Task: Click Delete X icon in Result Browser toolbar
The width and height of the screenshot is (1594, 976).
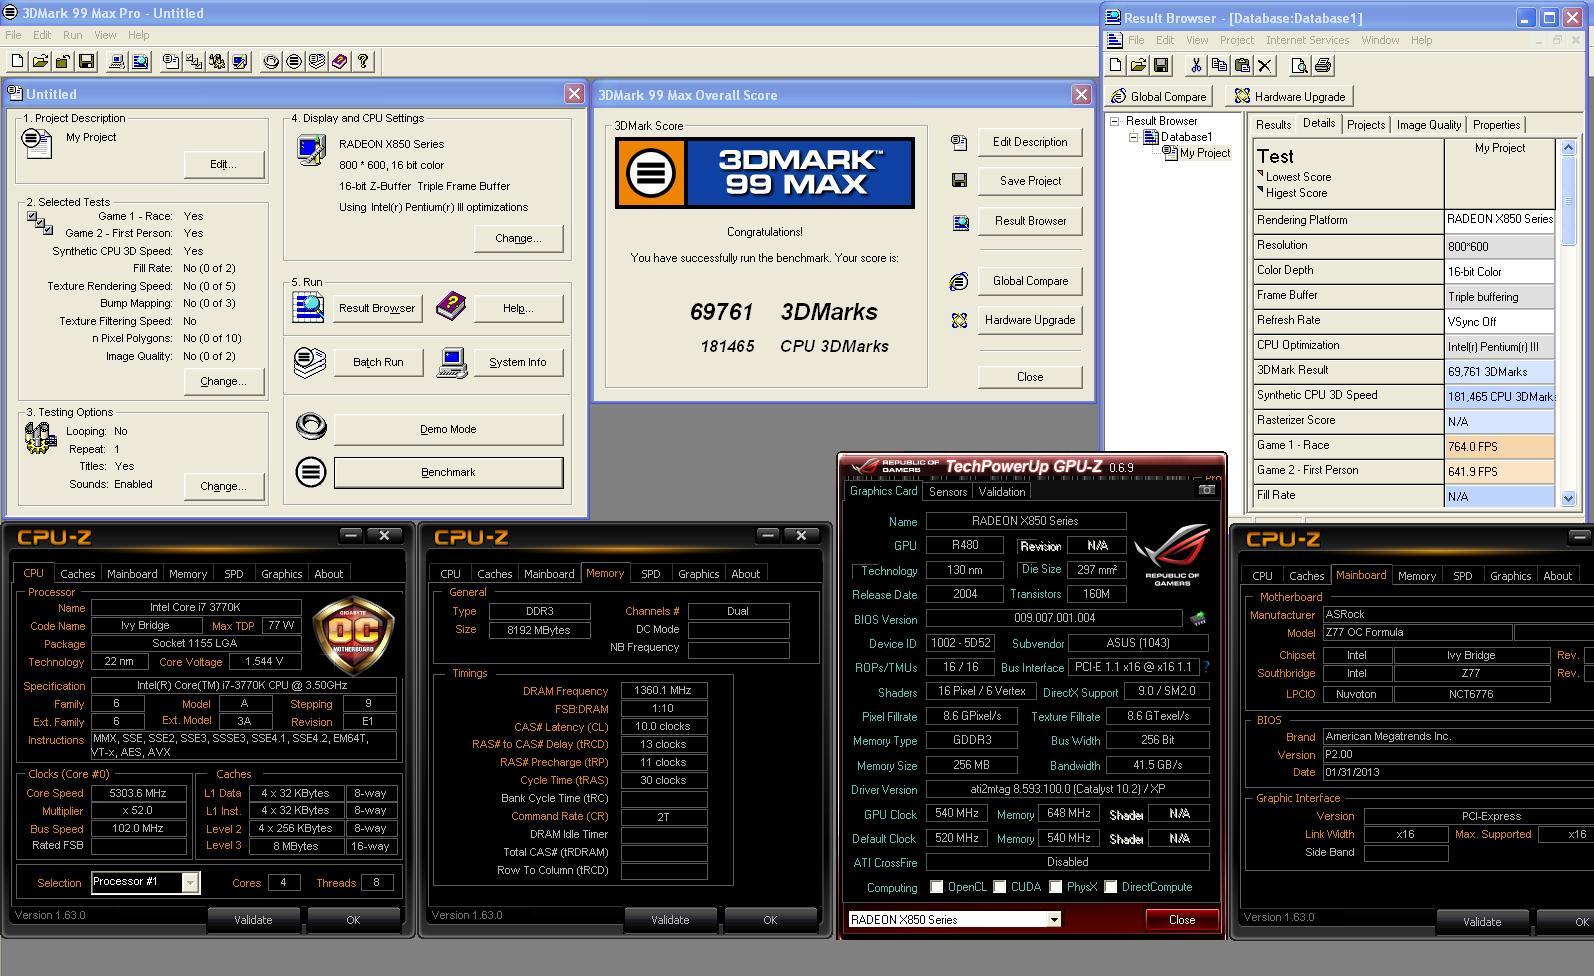Action: (1265, 66)
